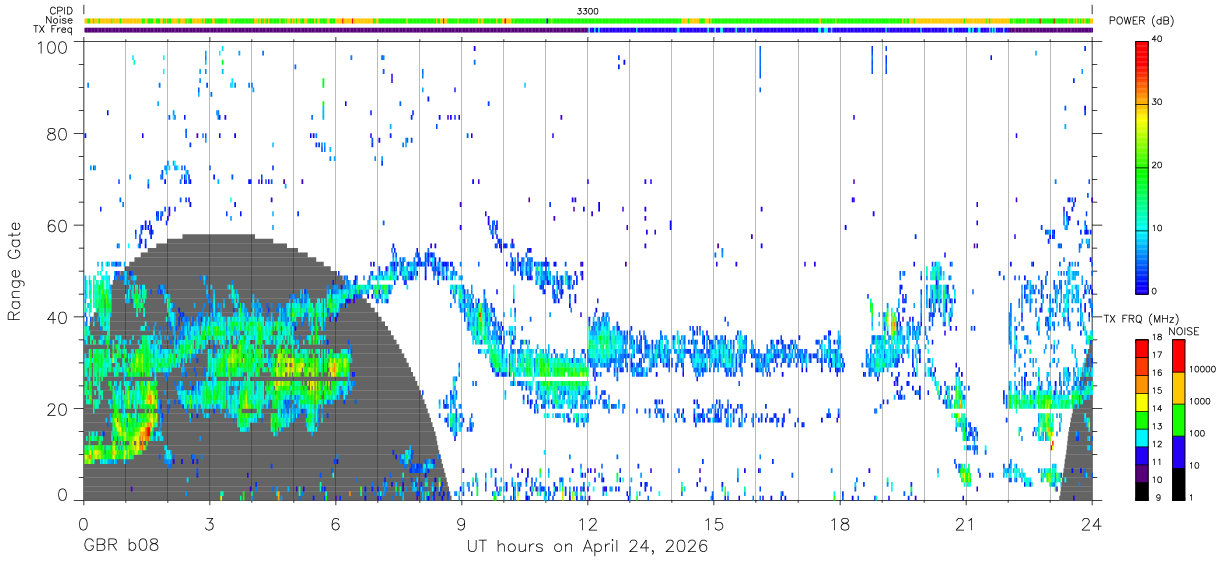Click the NOISE color bar
The height and width of the screenshot is (567, 1228).
1177,419
